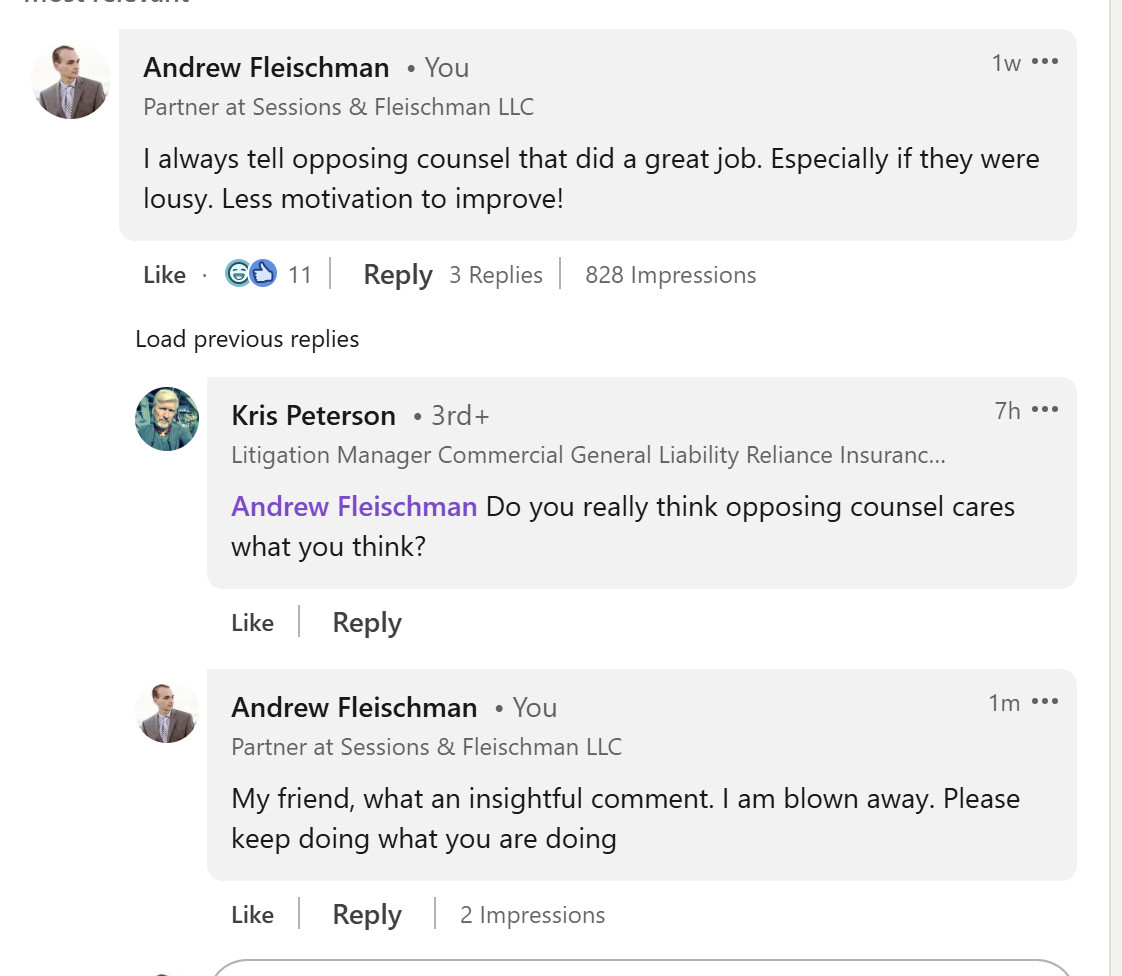Load previous replies in the thread
The height and width of the screenshot is (976, 1122).
click(247, 339)
